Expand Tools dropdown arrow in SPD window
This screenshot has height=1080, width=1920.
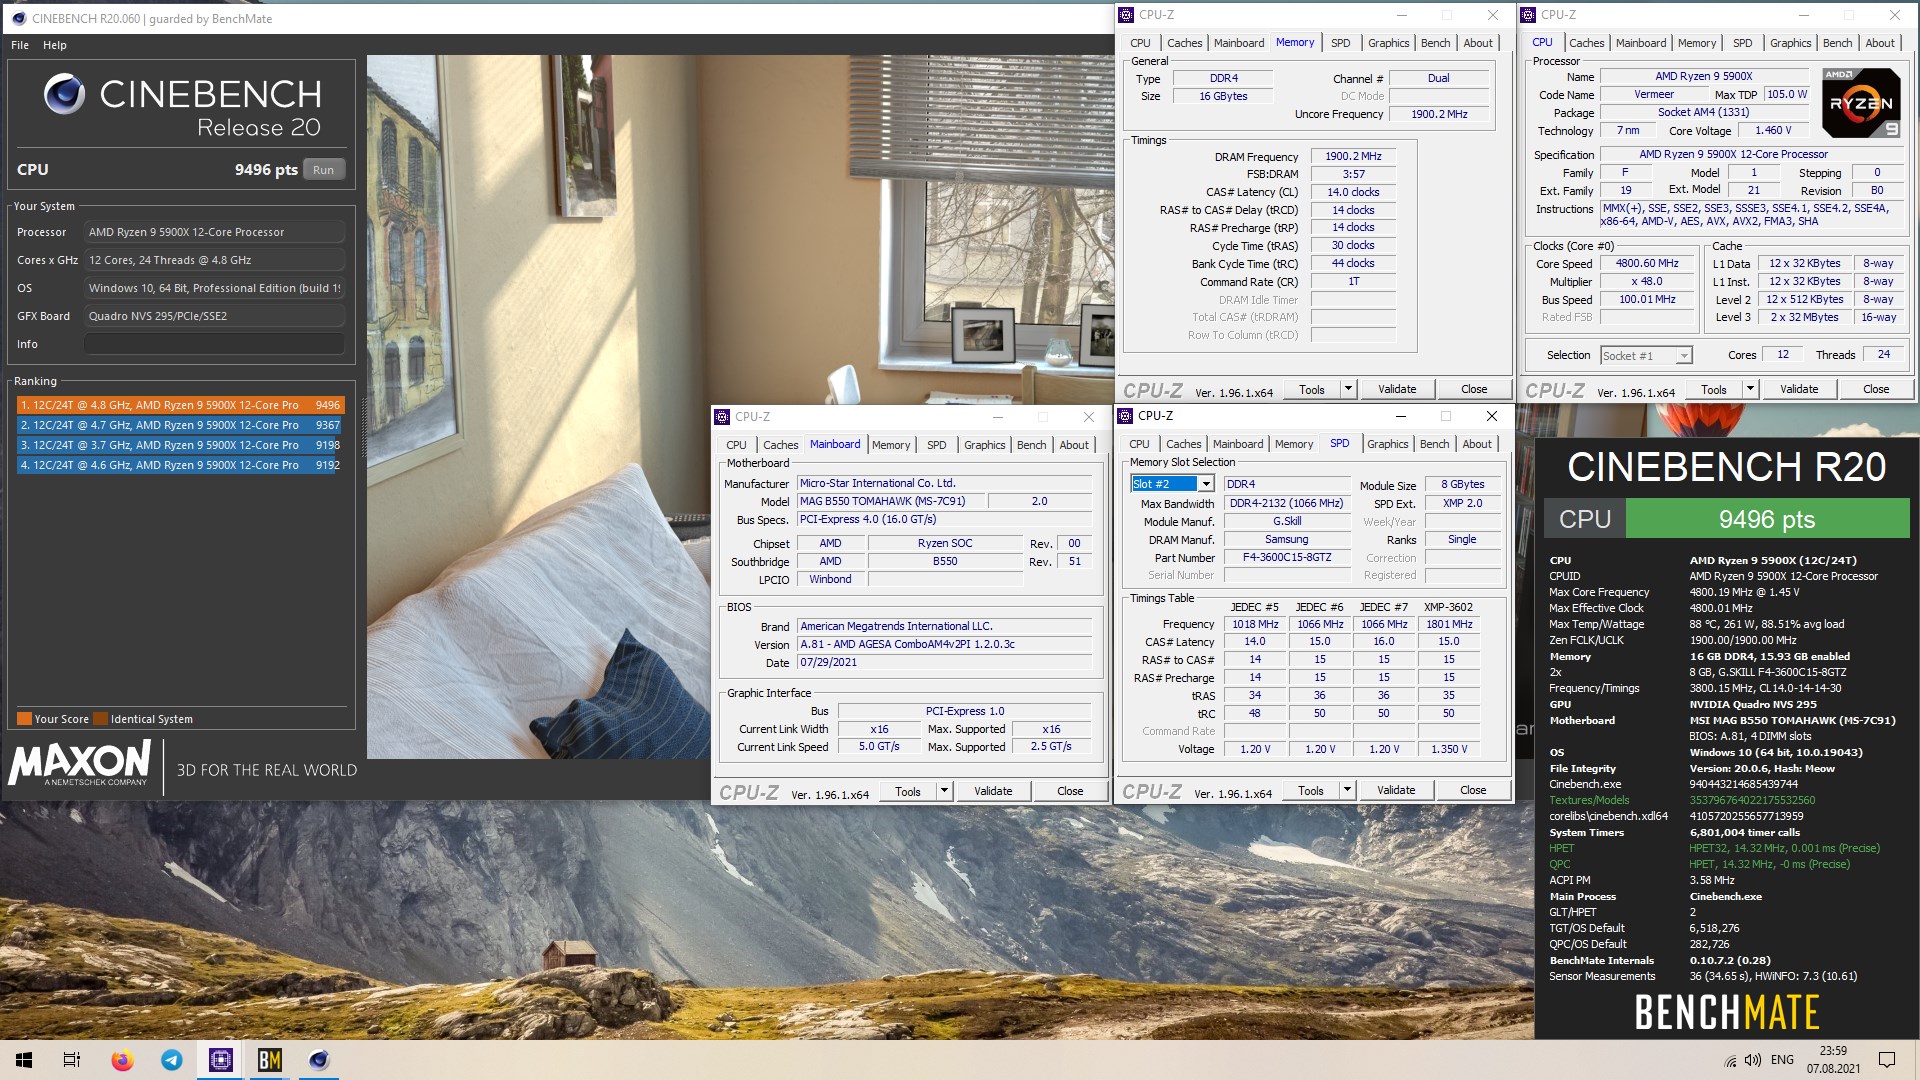tap(1346, 790)
